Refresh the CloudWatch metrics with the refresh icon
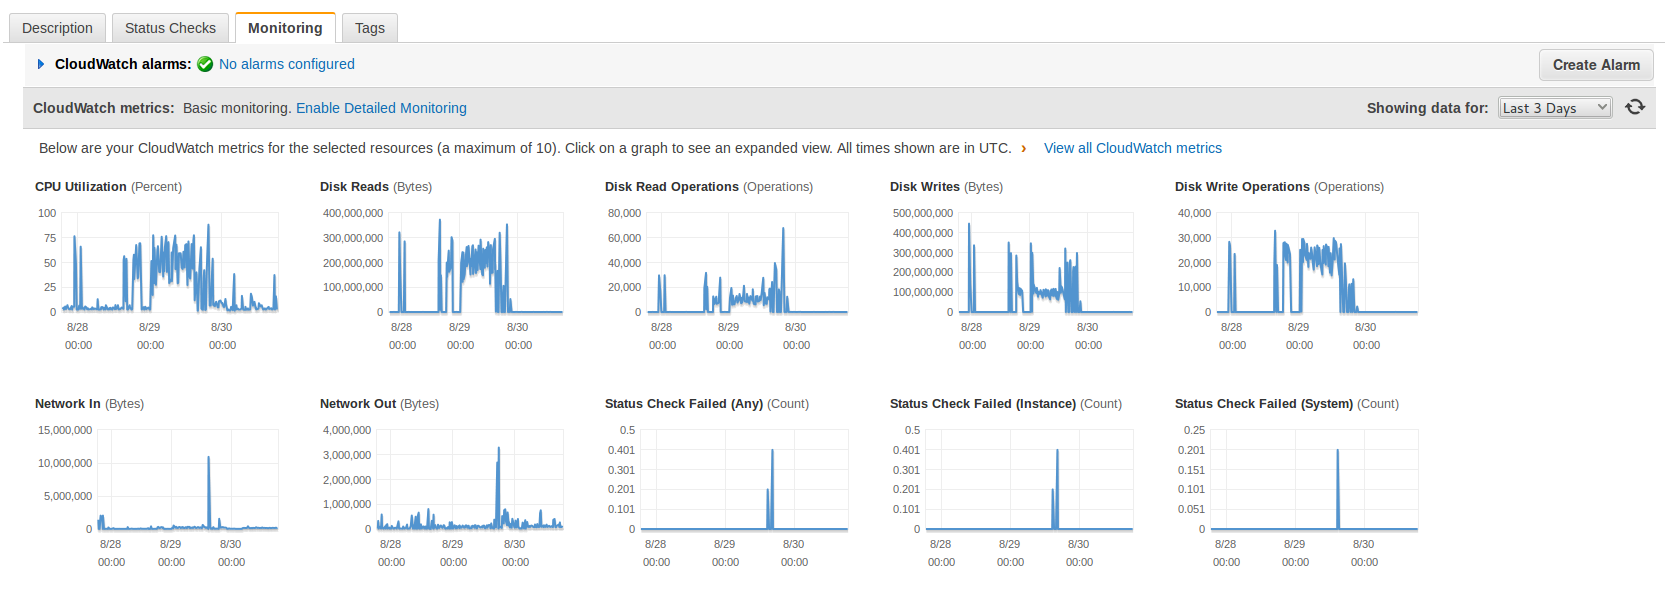Image resolution: width=1665 pixels, height=601 pixels. coord(1635,107)
